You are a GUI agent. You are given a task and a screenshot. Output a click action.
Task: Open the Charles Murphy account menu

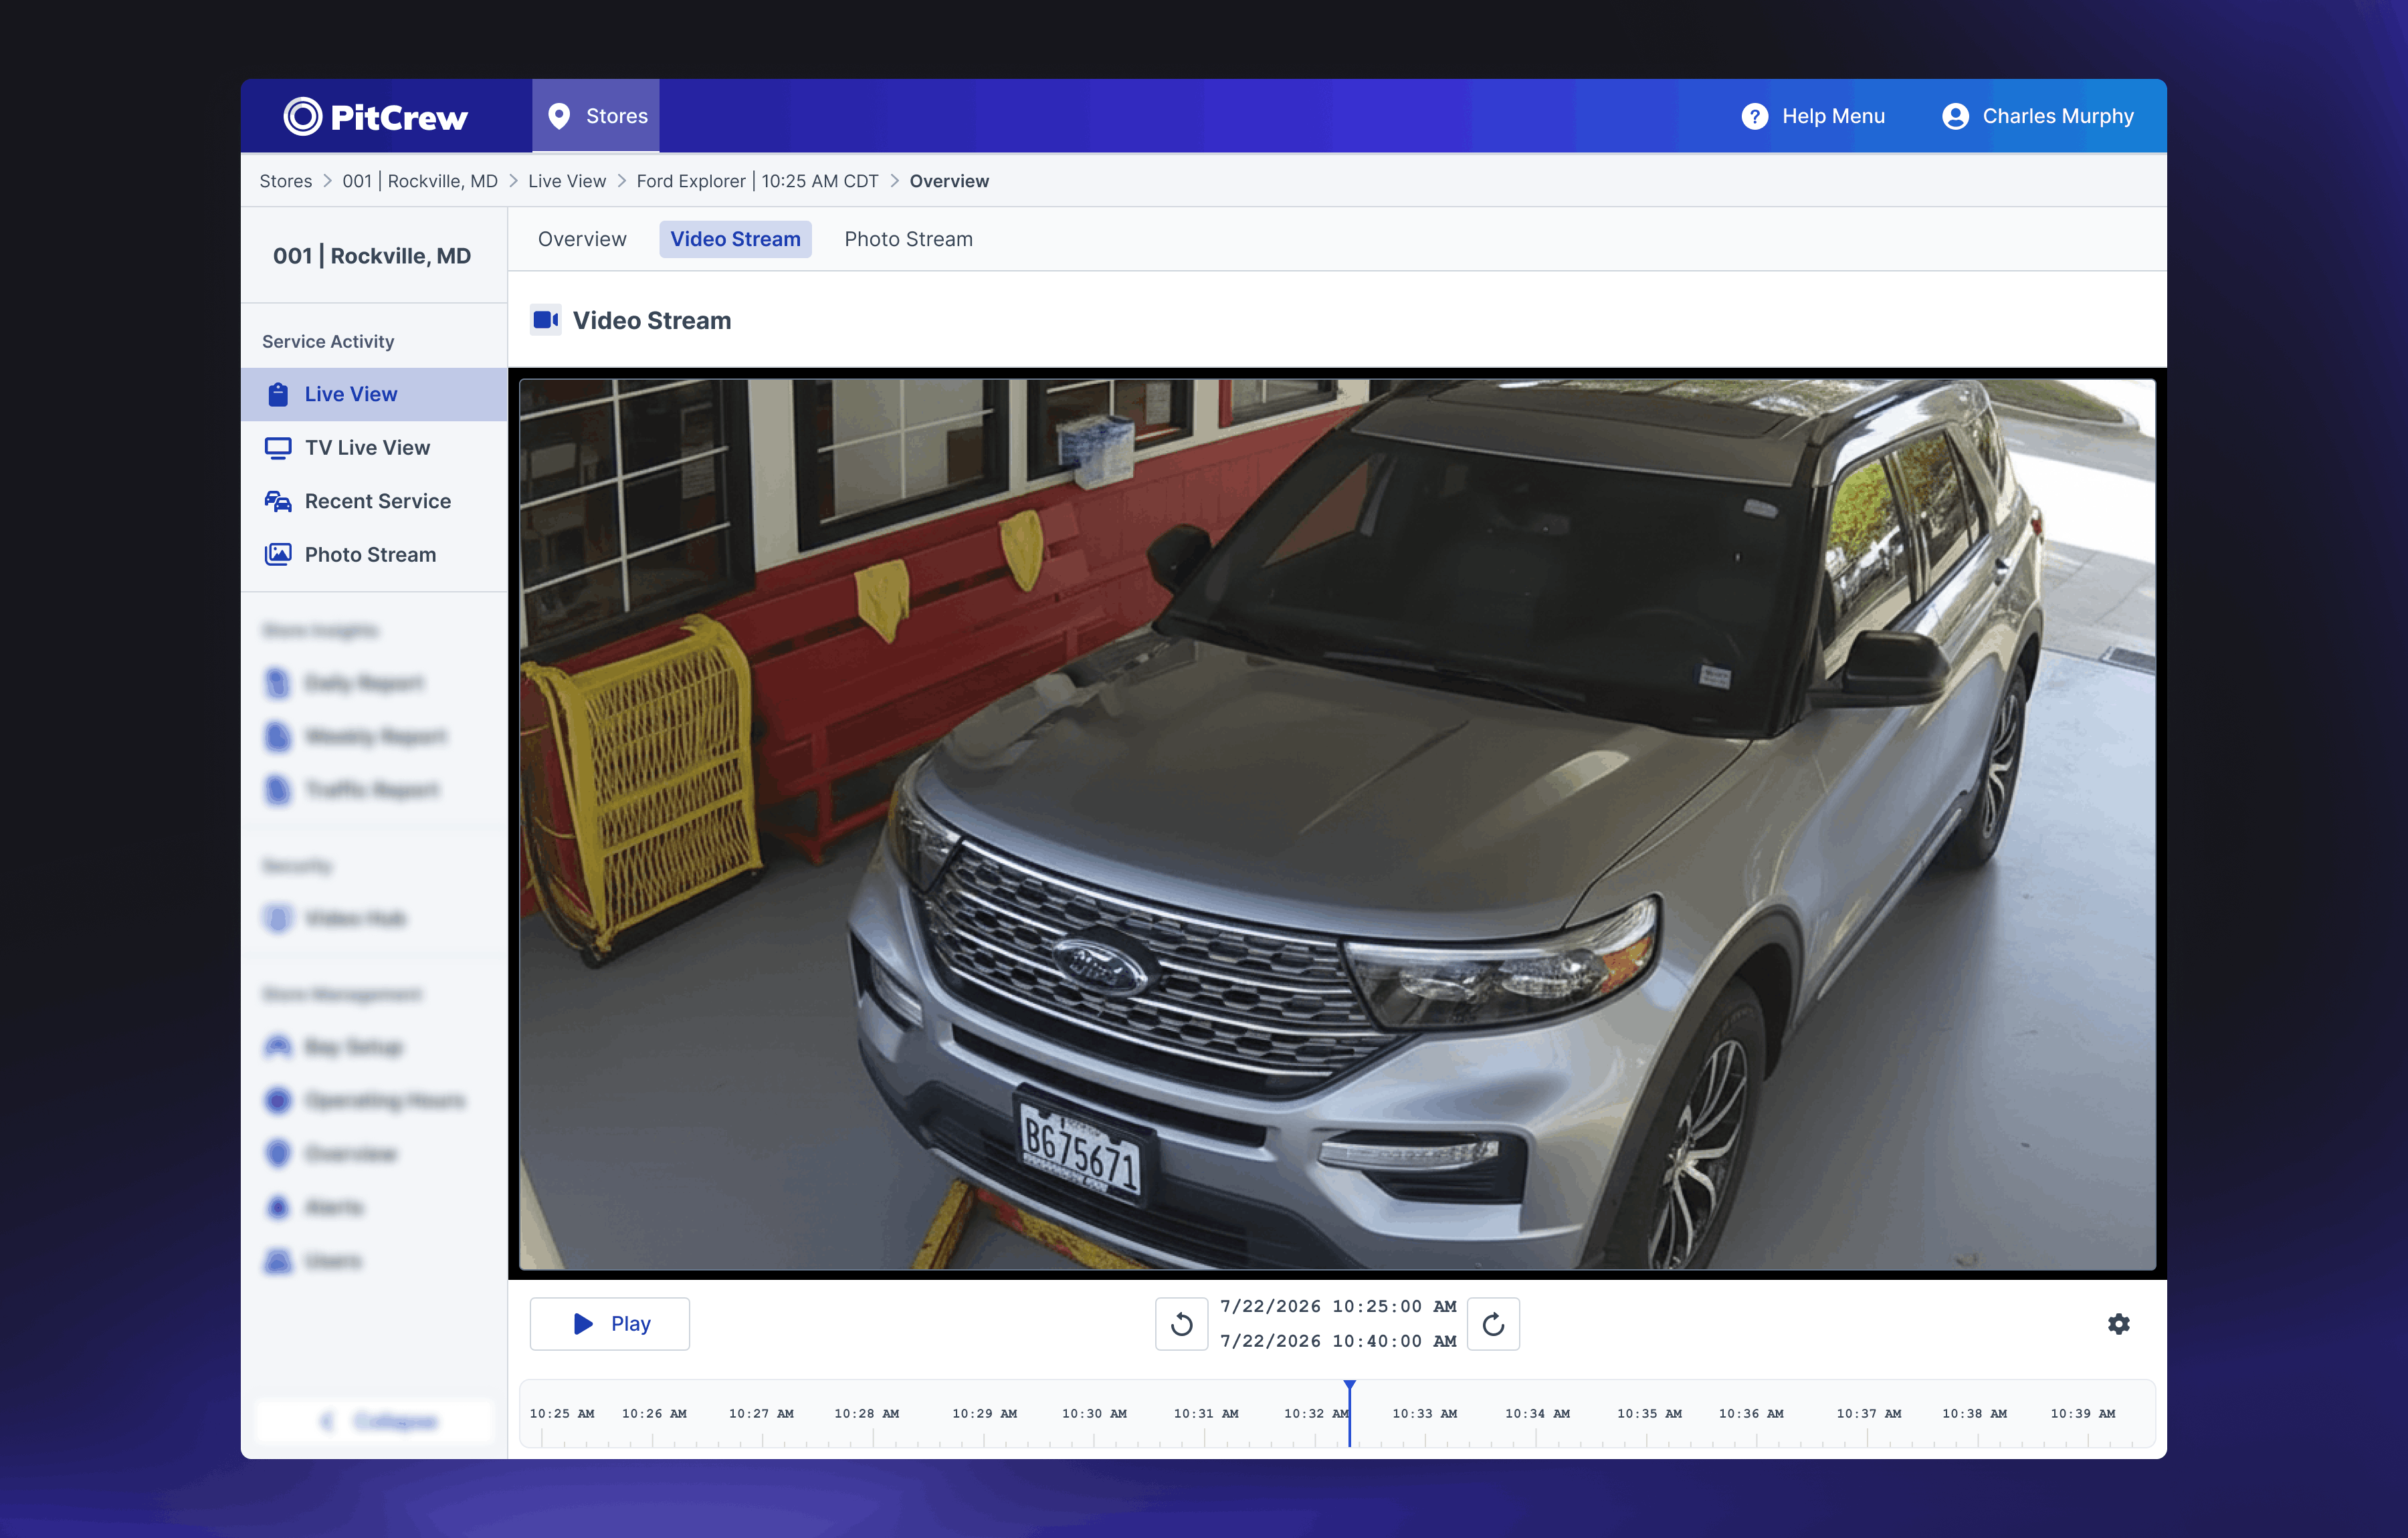[x=2037, y=116]
